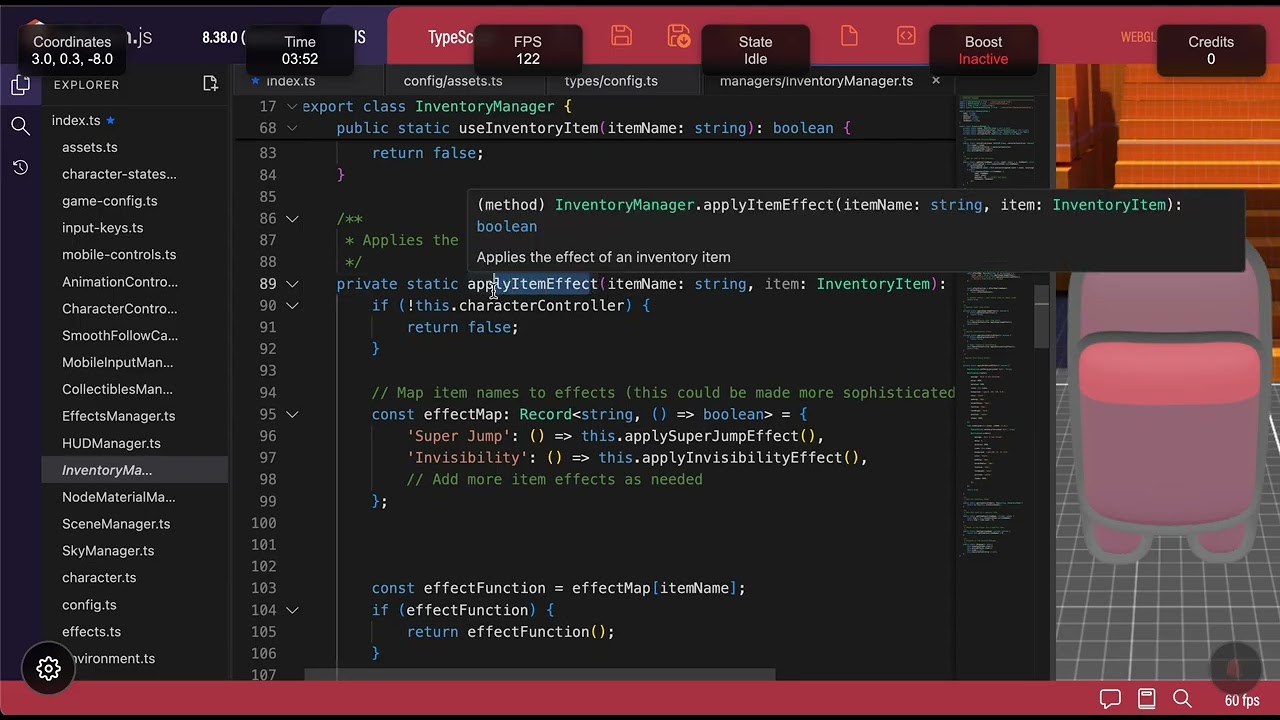Click the editor horizontal scrollbar
Viewport: 1280px width, 720px height.
[540, 675]
